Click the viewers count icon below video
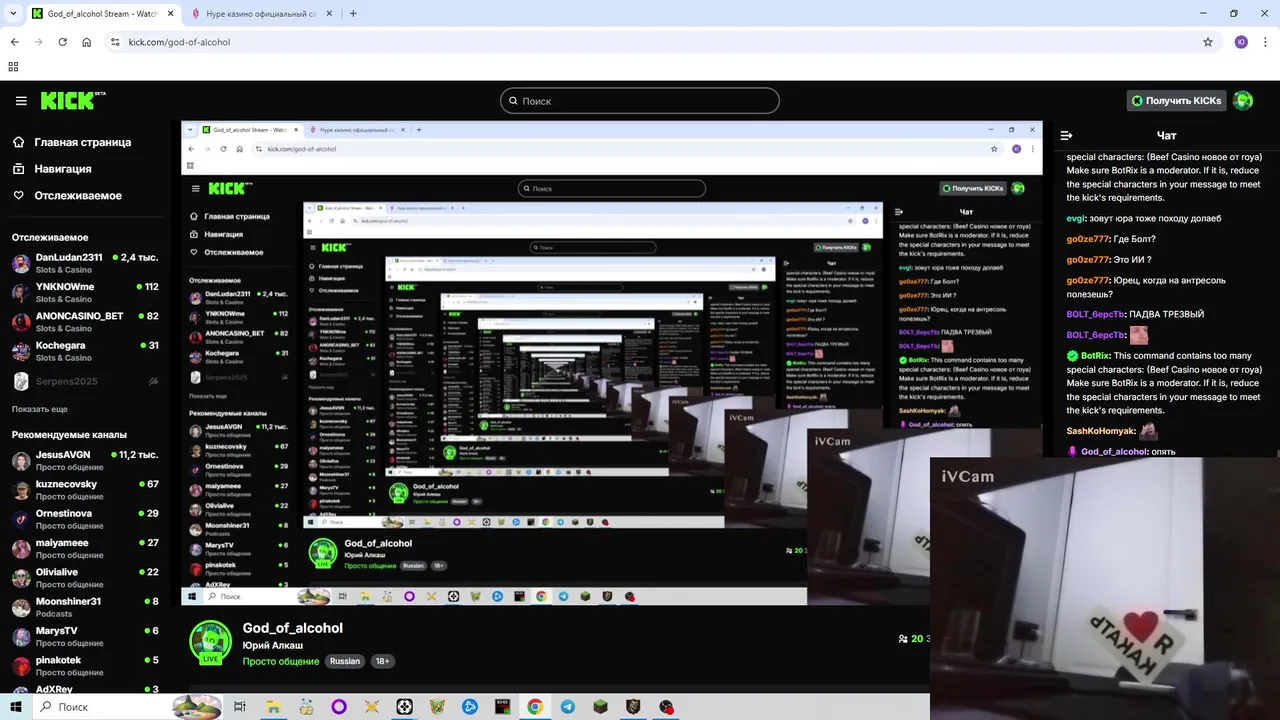Screen dimensions: 1280x720 click(903, 639)
